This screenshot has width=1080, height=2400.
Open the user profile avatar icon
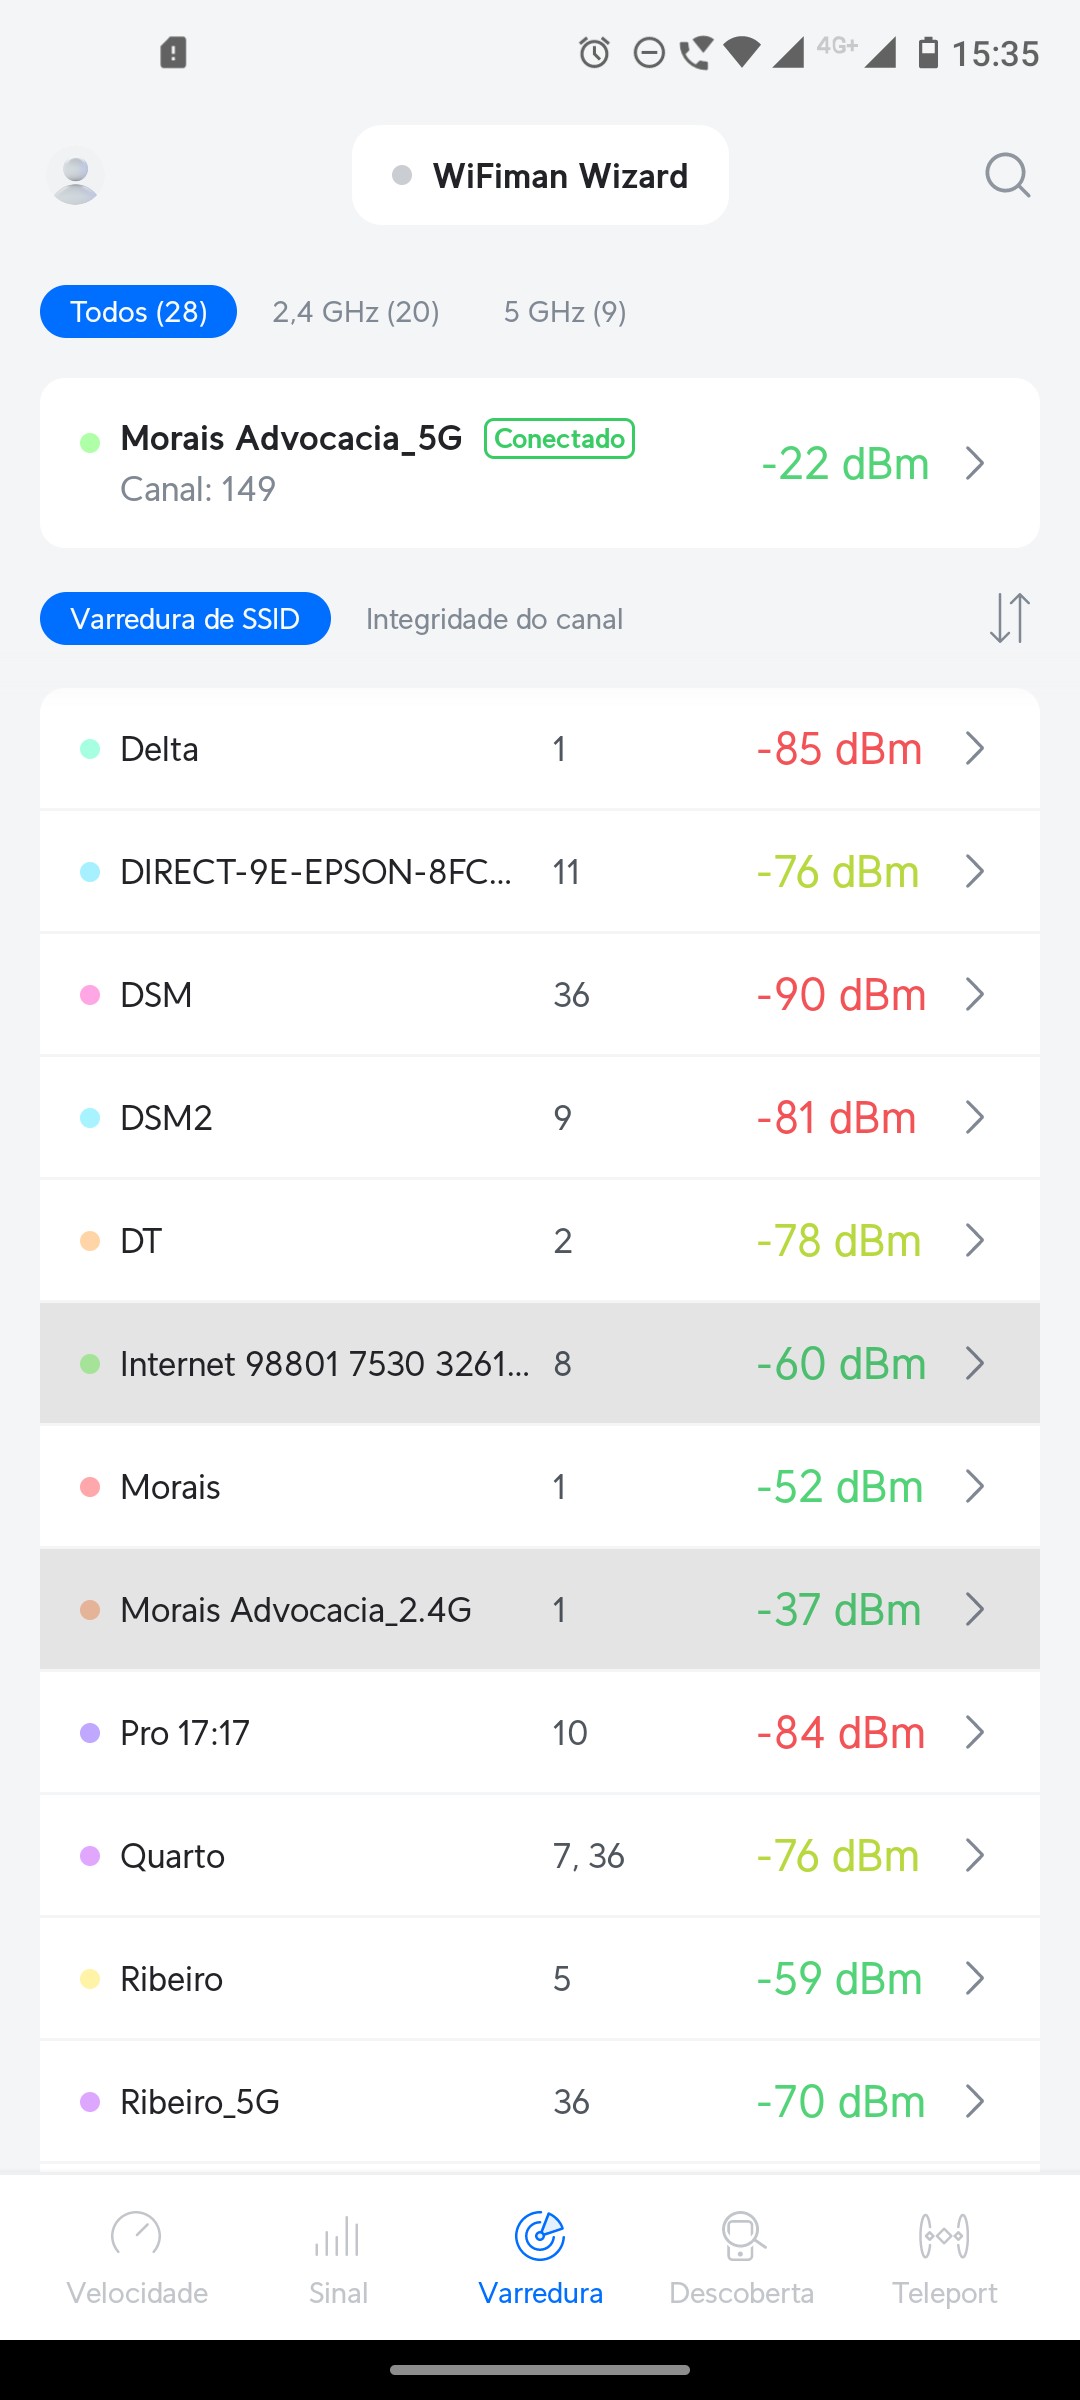click(75, 176)
